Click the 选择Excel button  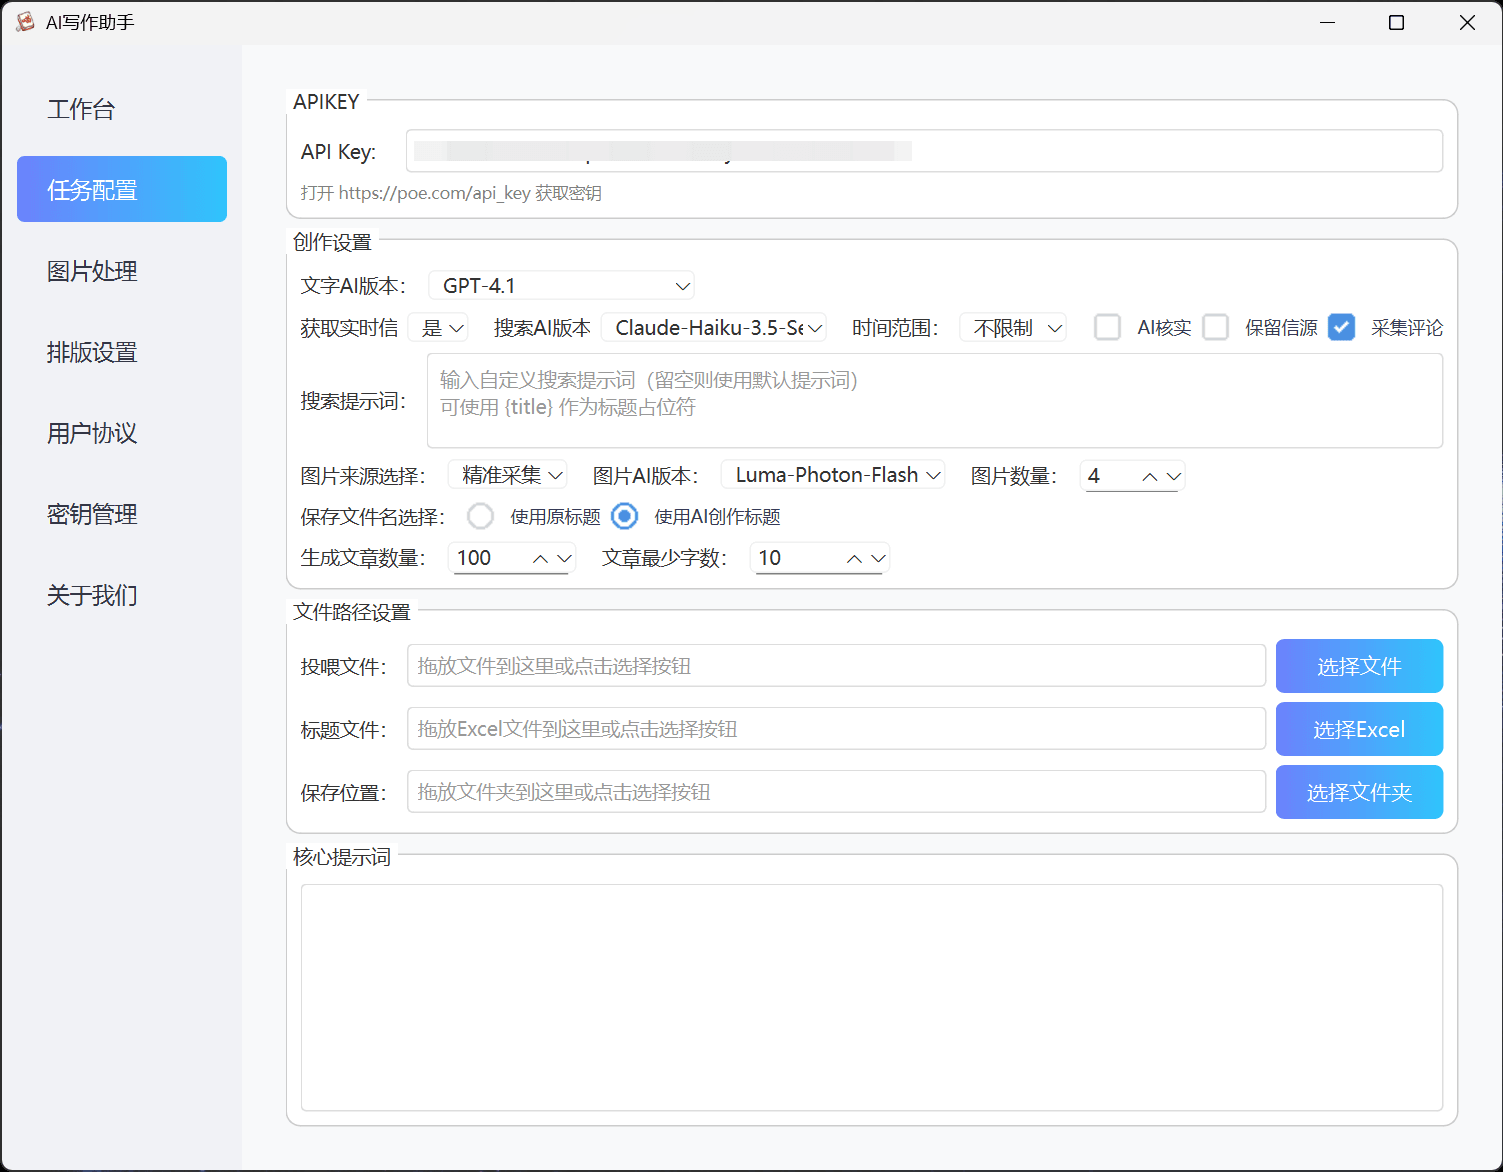[x=1358, y=728]
